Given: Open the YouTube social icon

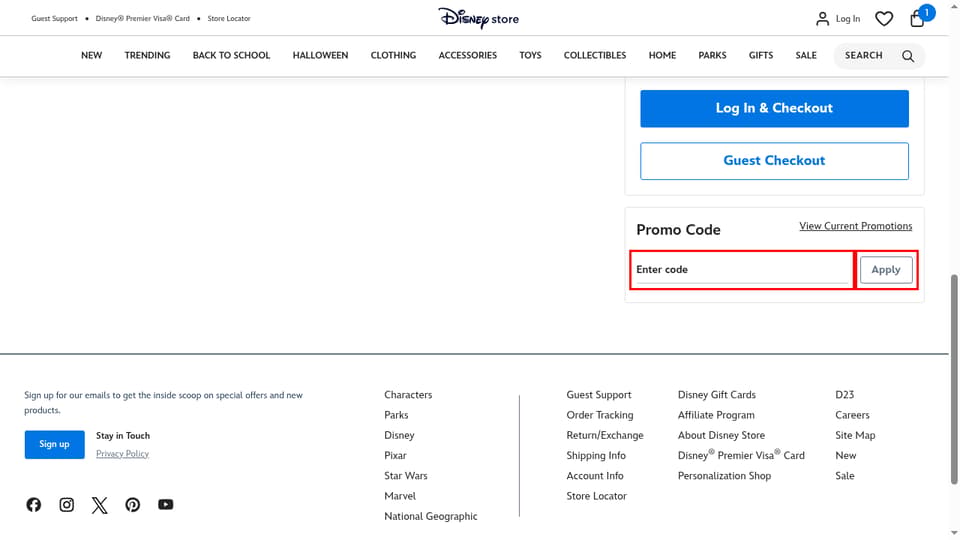Looking at the screenshot, I should pyautogui.click(x=165, y=504).
